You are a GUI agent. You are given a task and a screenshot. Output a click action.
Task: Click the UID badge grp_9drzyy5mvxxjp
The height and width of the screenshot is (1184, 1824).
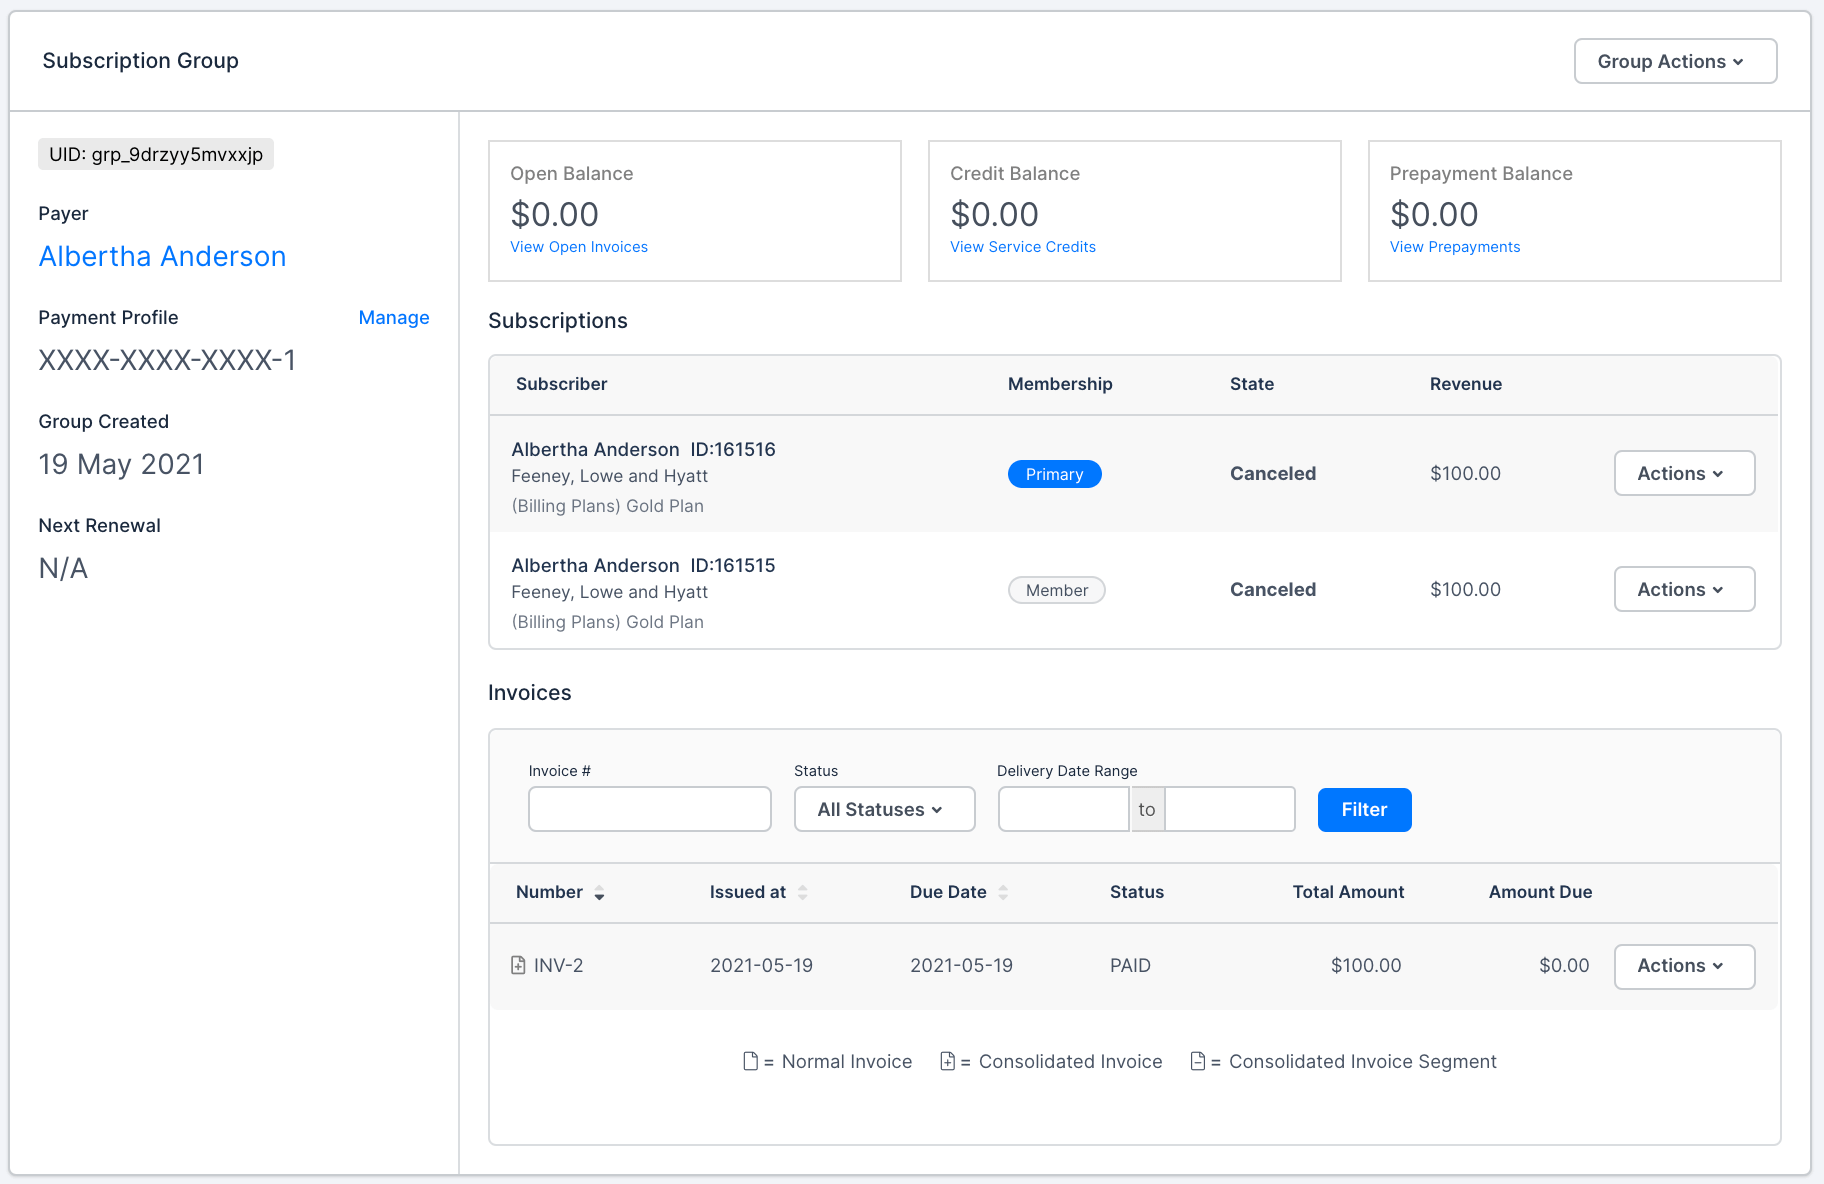[x=155, y=154]
